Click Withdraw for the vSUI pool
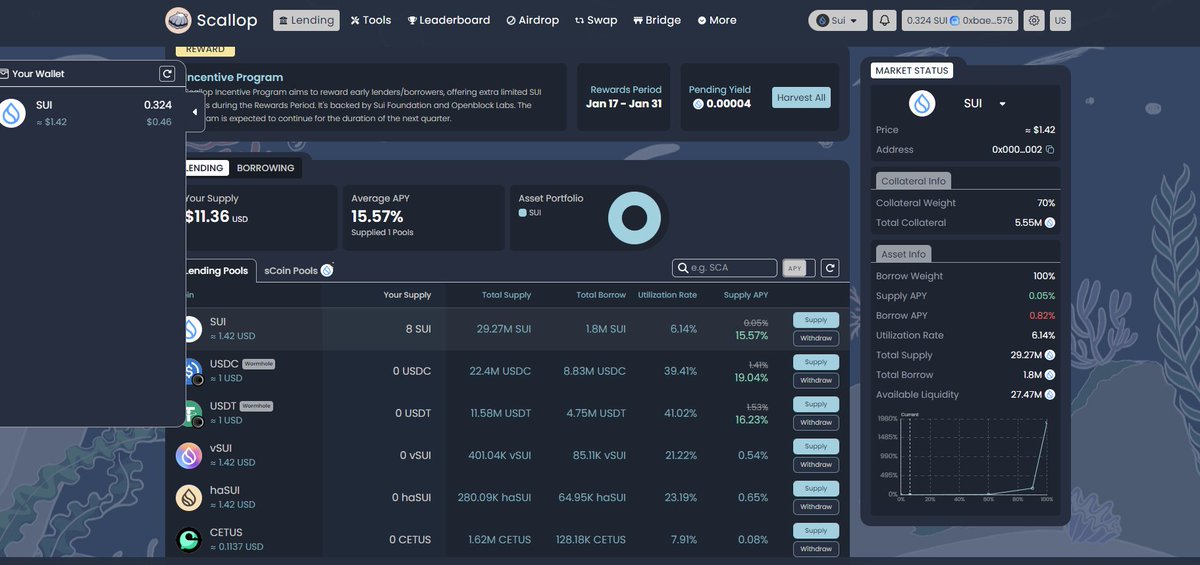 (816, 464)
